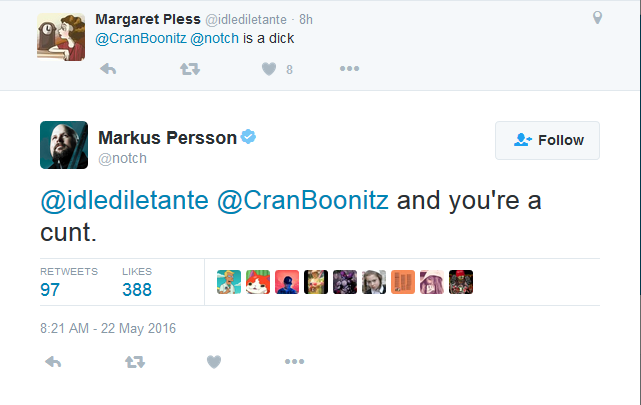641x405 pixels.
Task: Retweet Margaret Pless's tweet
Action: (x=190, y=69)
